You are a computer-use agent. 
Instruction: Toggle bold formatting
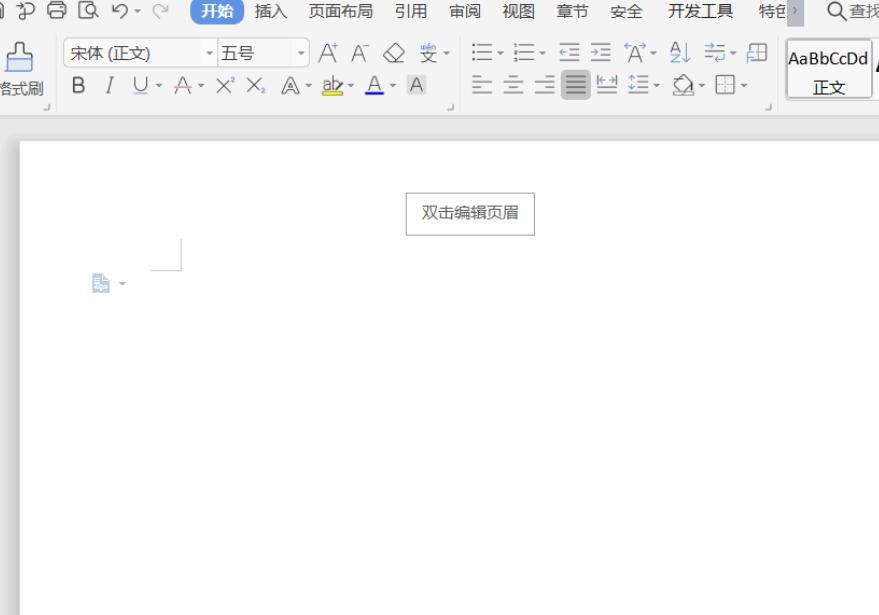coord(78,86)
